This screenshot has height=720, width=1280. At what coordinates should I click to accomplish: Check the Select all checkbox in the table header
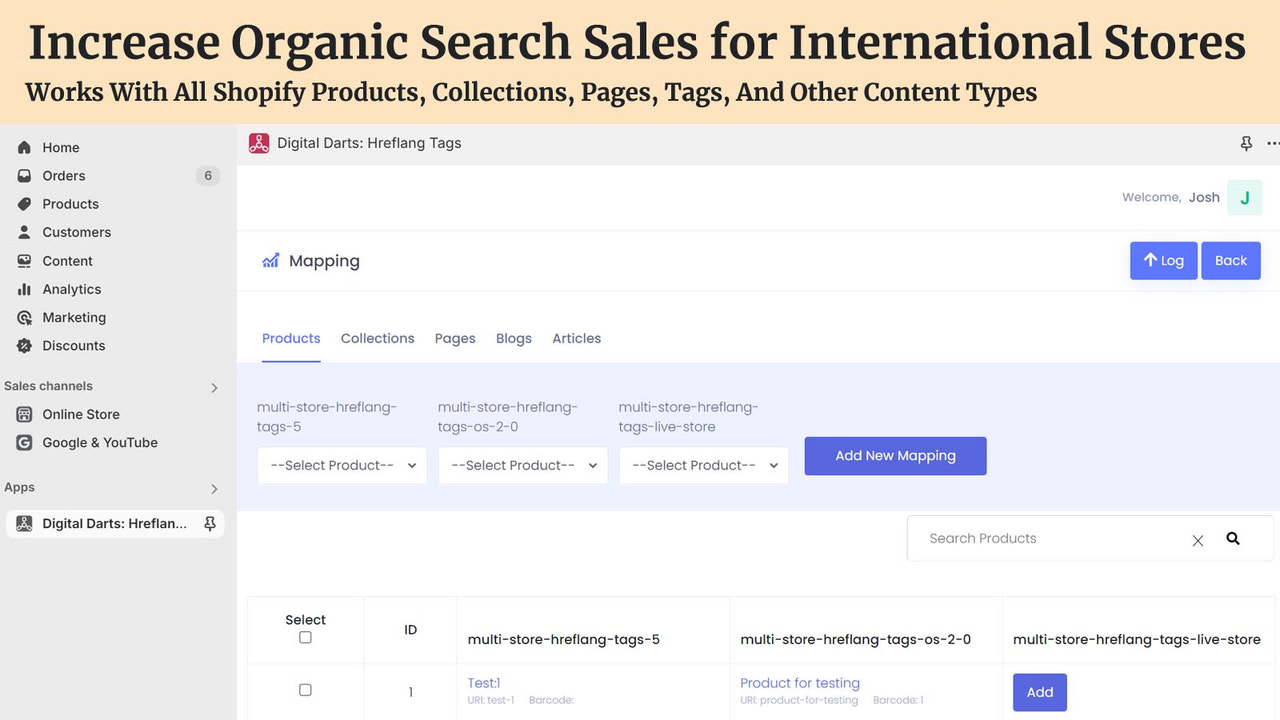[305, 636]
